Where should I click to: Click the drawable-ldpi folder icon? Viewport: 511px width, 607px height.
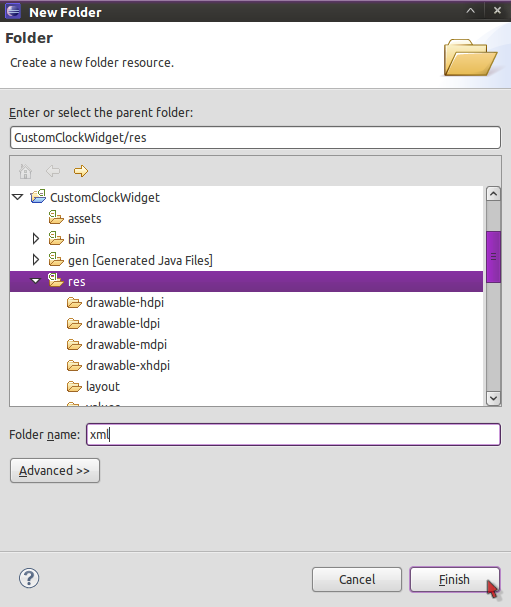[74, 323]
